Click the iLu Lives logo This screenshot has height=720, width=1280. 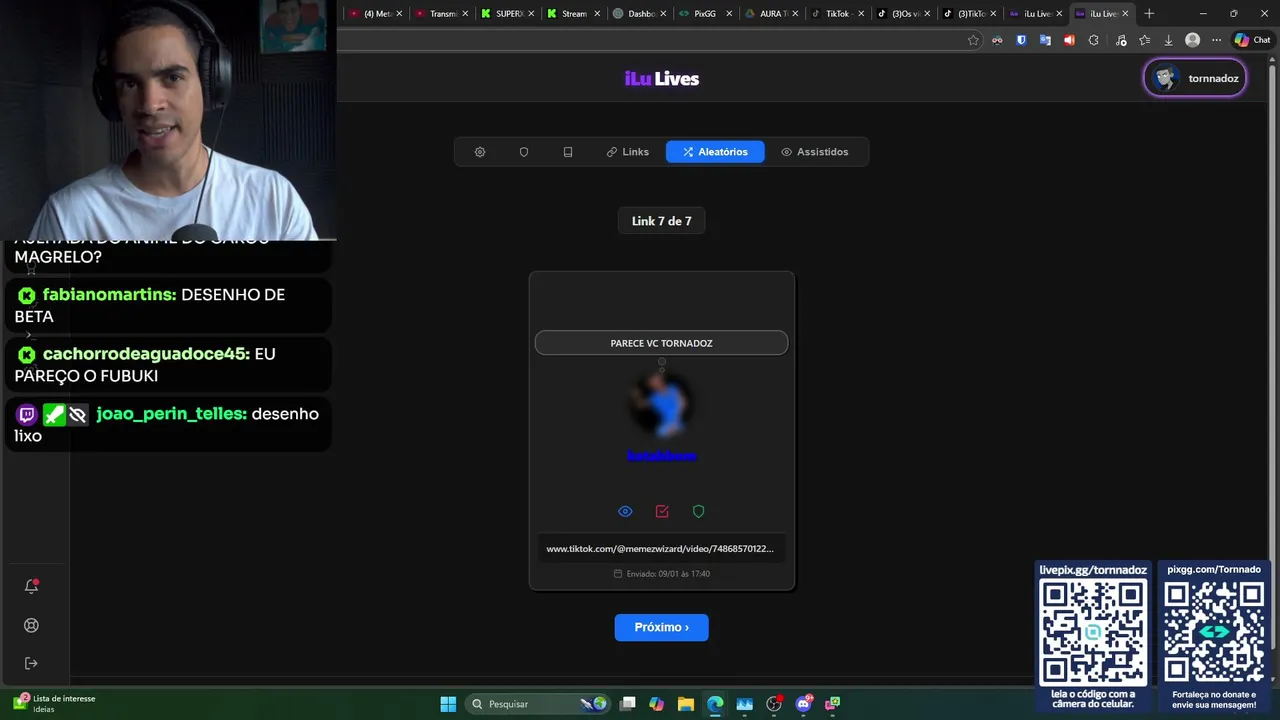pos(662,79)
